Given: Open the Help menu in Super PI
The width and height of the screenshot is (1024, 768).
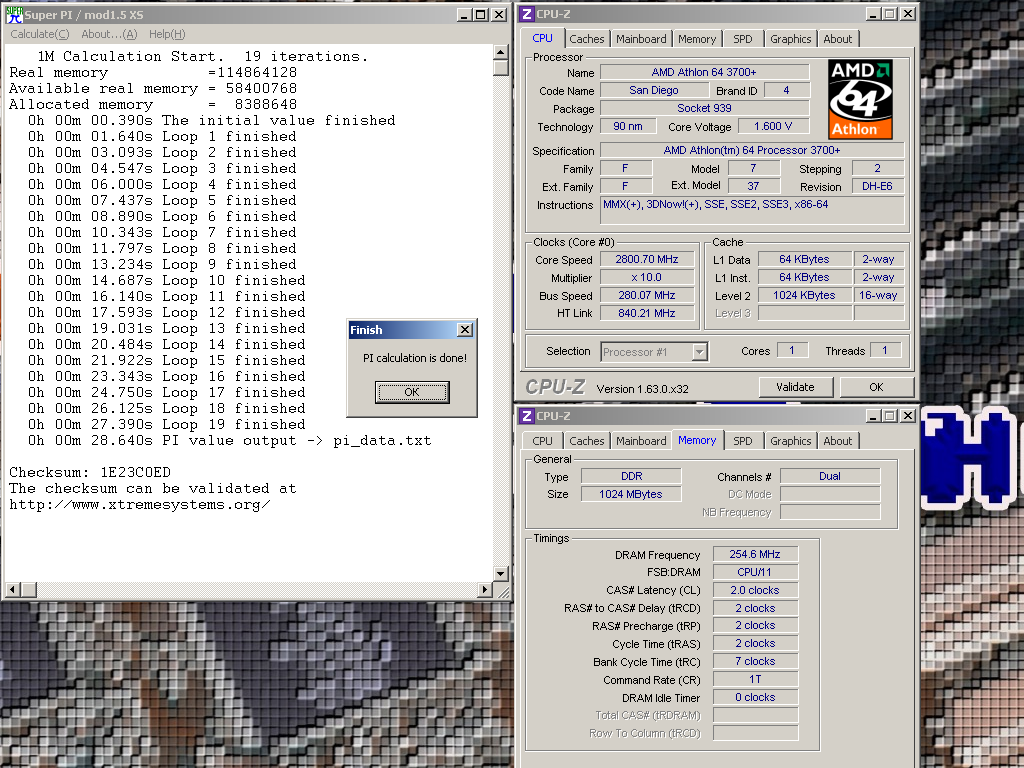Looking at the screenshot, I should pyautogui.click(x=167, y=34).
